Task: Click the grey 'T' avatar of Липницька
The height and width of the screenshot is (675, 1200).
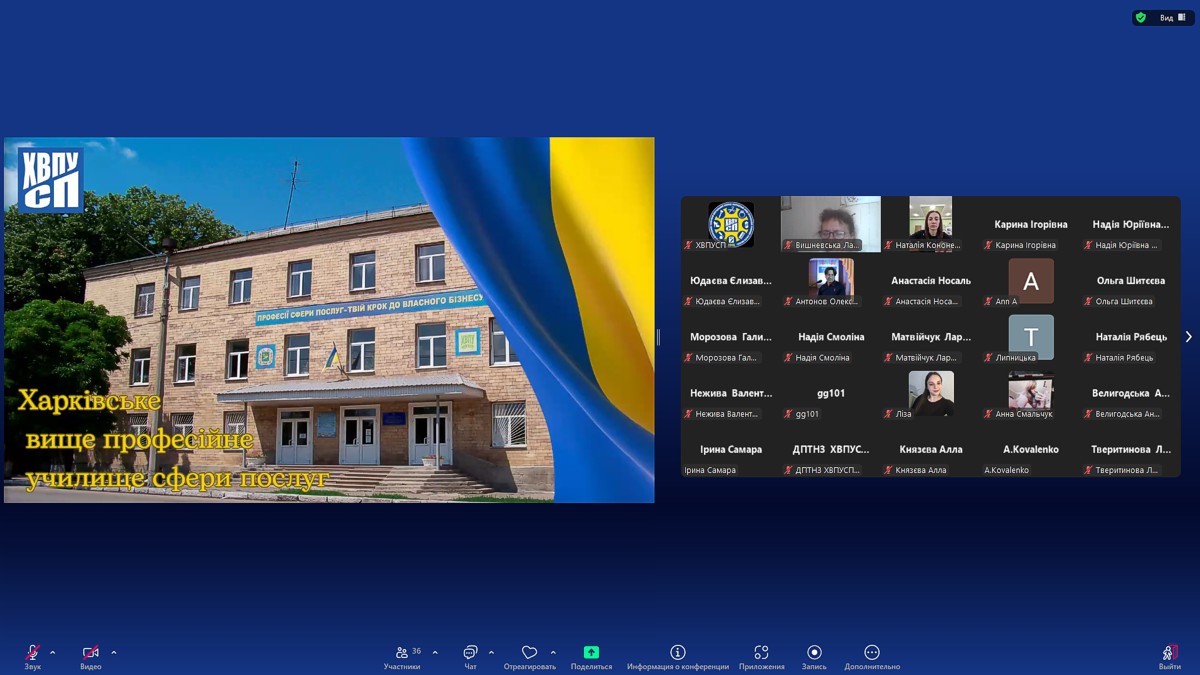Action: click(x=1031, y=337)
